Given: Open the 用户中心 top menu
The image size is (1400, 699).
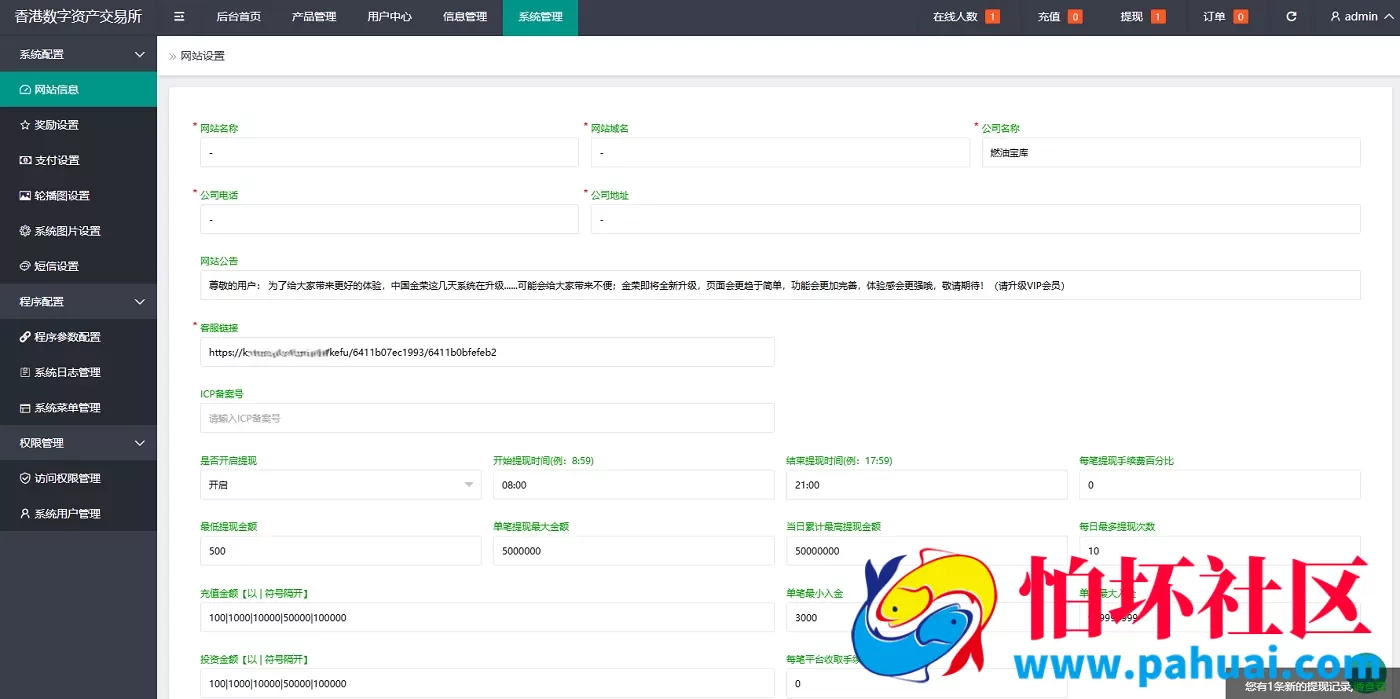Looking at the screenshot, I should [x=389, y=17].
